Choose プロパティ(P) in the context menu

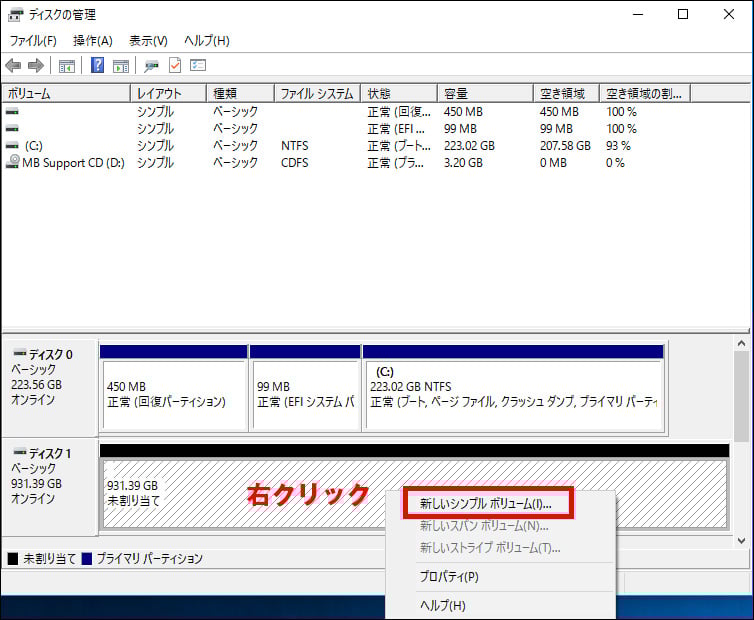point(449,576)
